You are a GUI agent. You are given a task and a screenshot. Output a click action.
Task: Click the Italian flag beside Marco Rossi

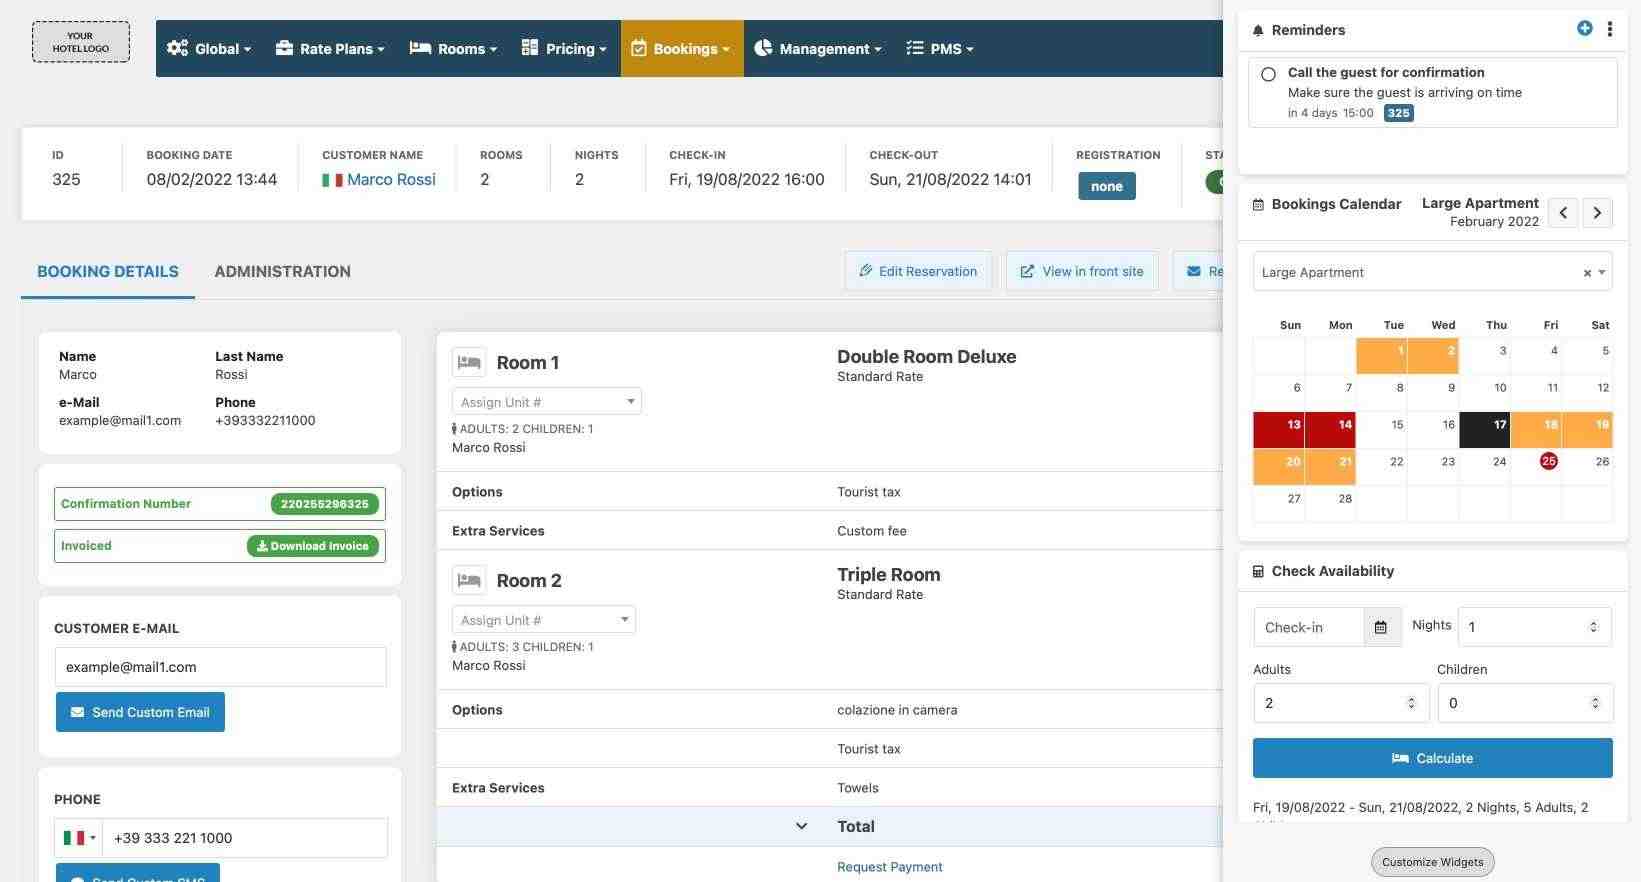pos(332,180)
